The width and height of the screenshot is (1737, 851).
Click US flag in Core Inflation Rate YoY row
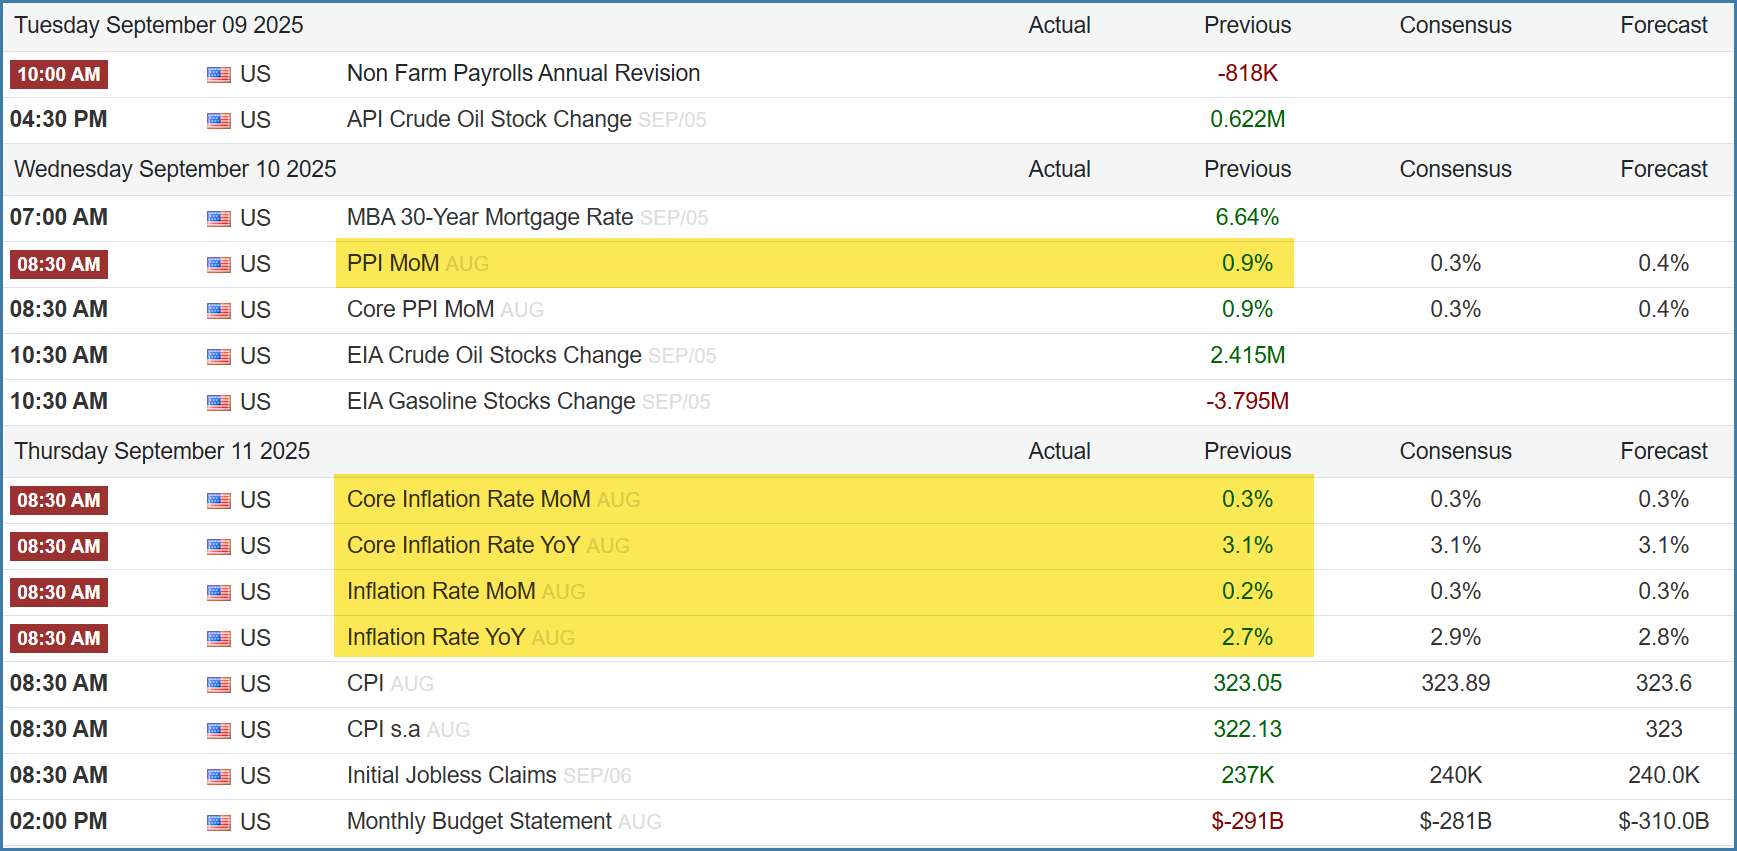pos(219,547)
